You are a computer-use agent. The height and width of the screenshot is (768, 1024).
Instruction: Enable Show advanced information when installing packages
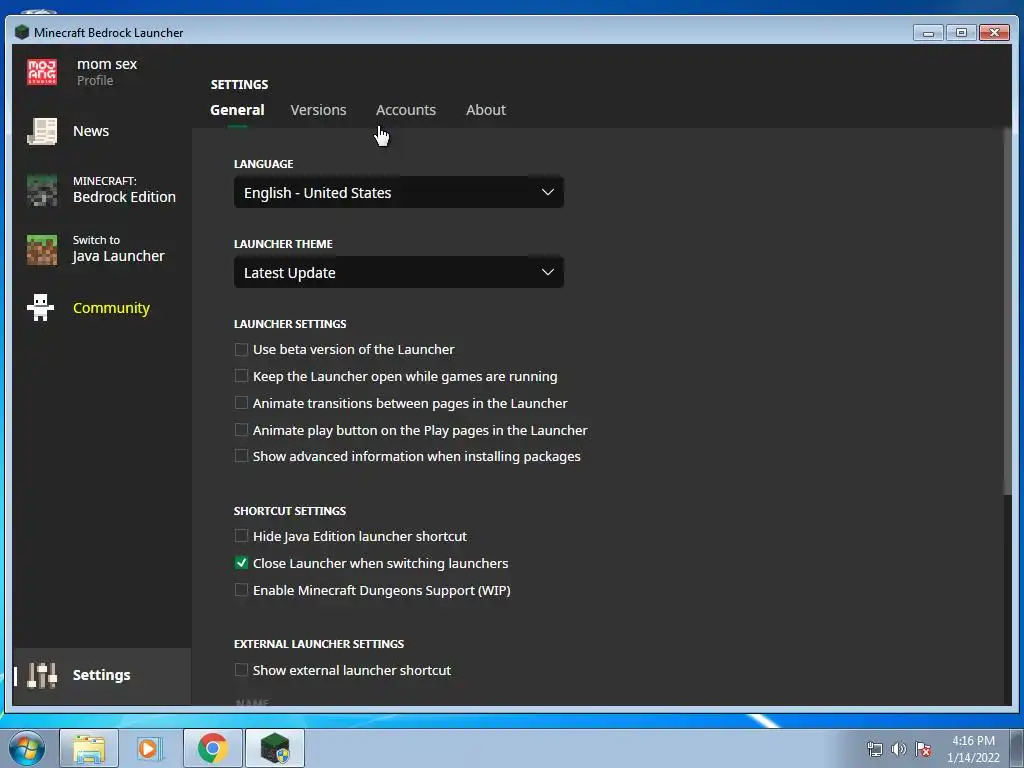(241, 456)
